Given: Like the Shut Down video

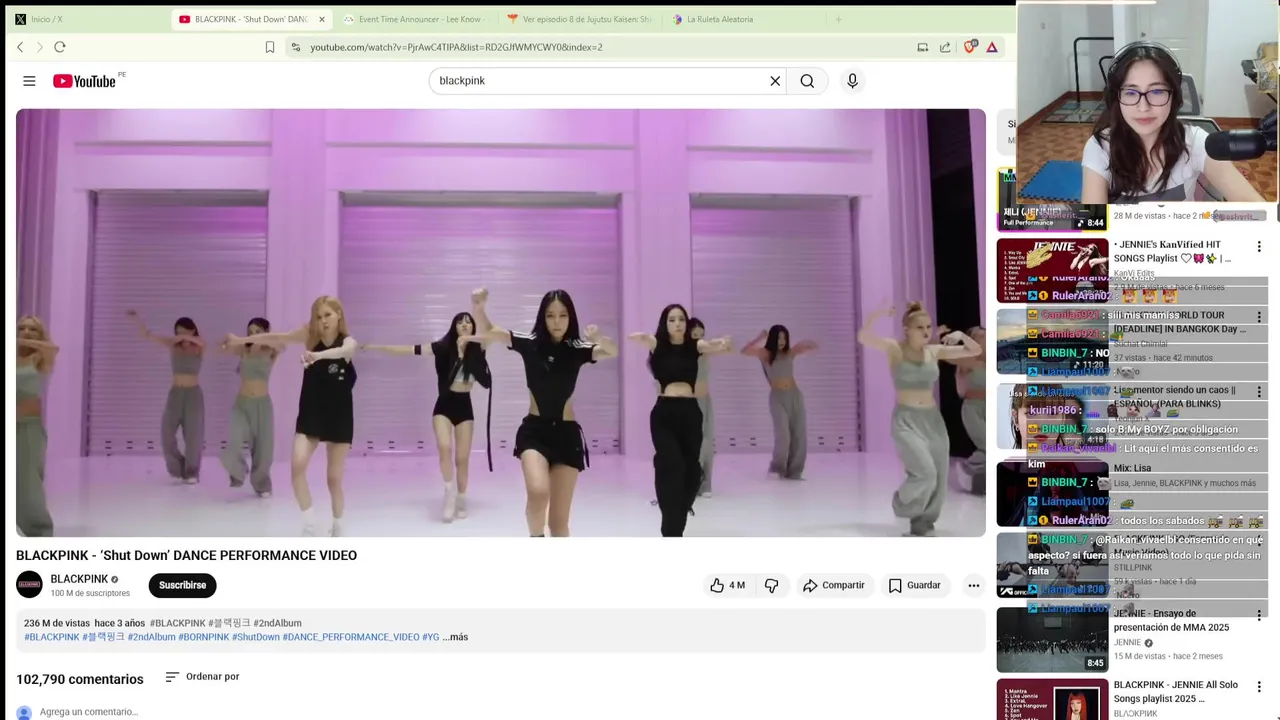Looking at the screenshot, I should (727, 585).
